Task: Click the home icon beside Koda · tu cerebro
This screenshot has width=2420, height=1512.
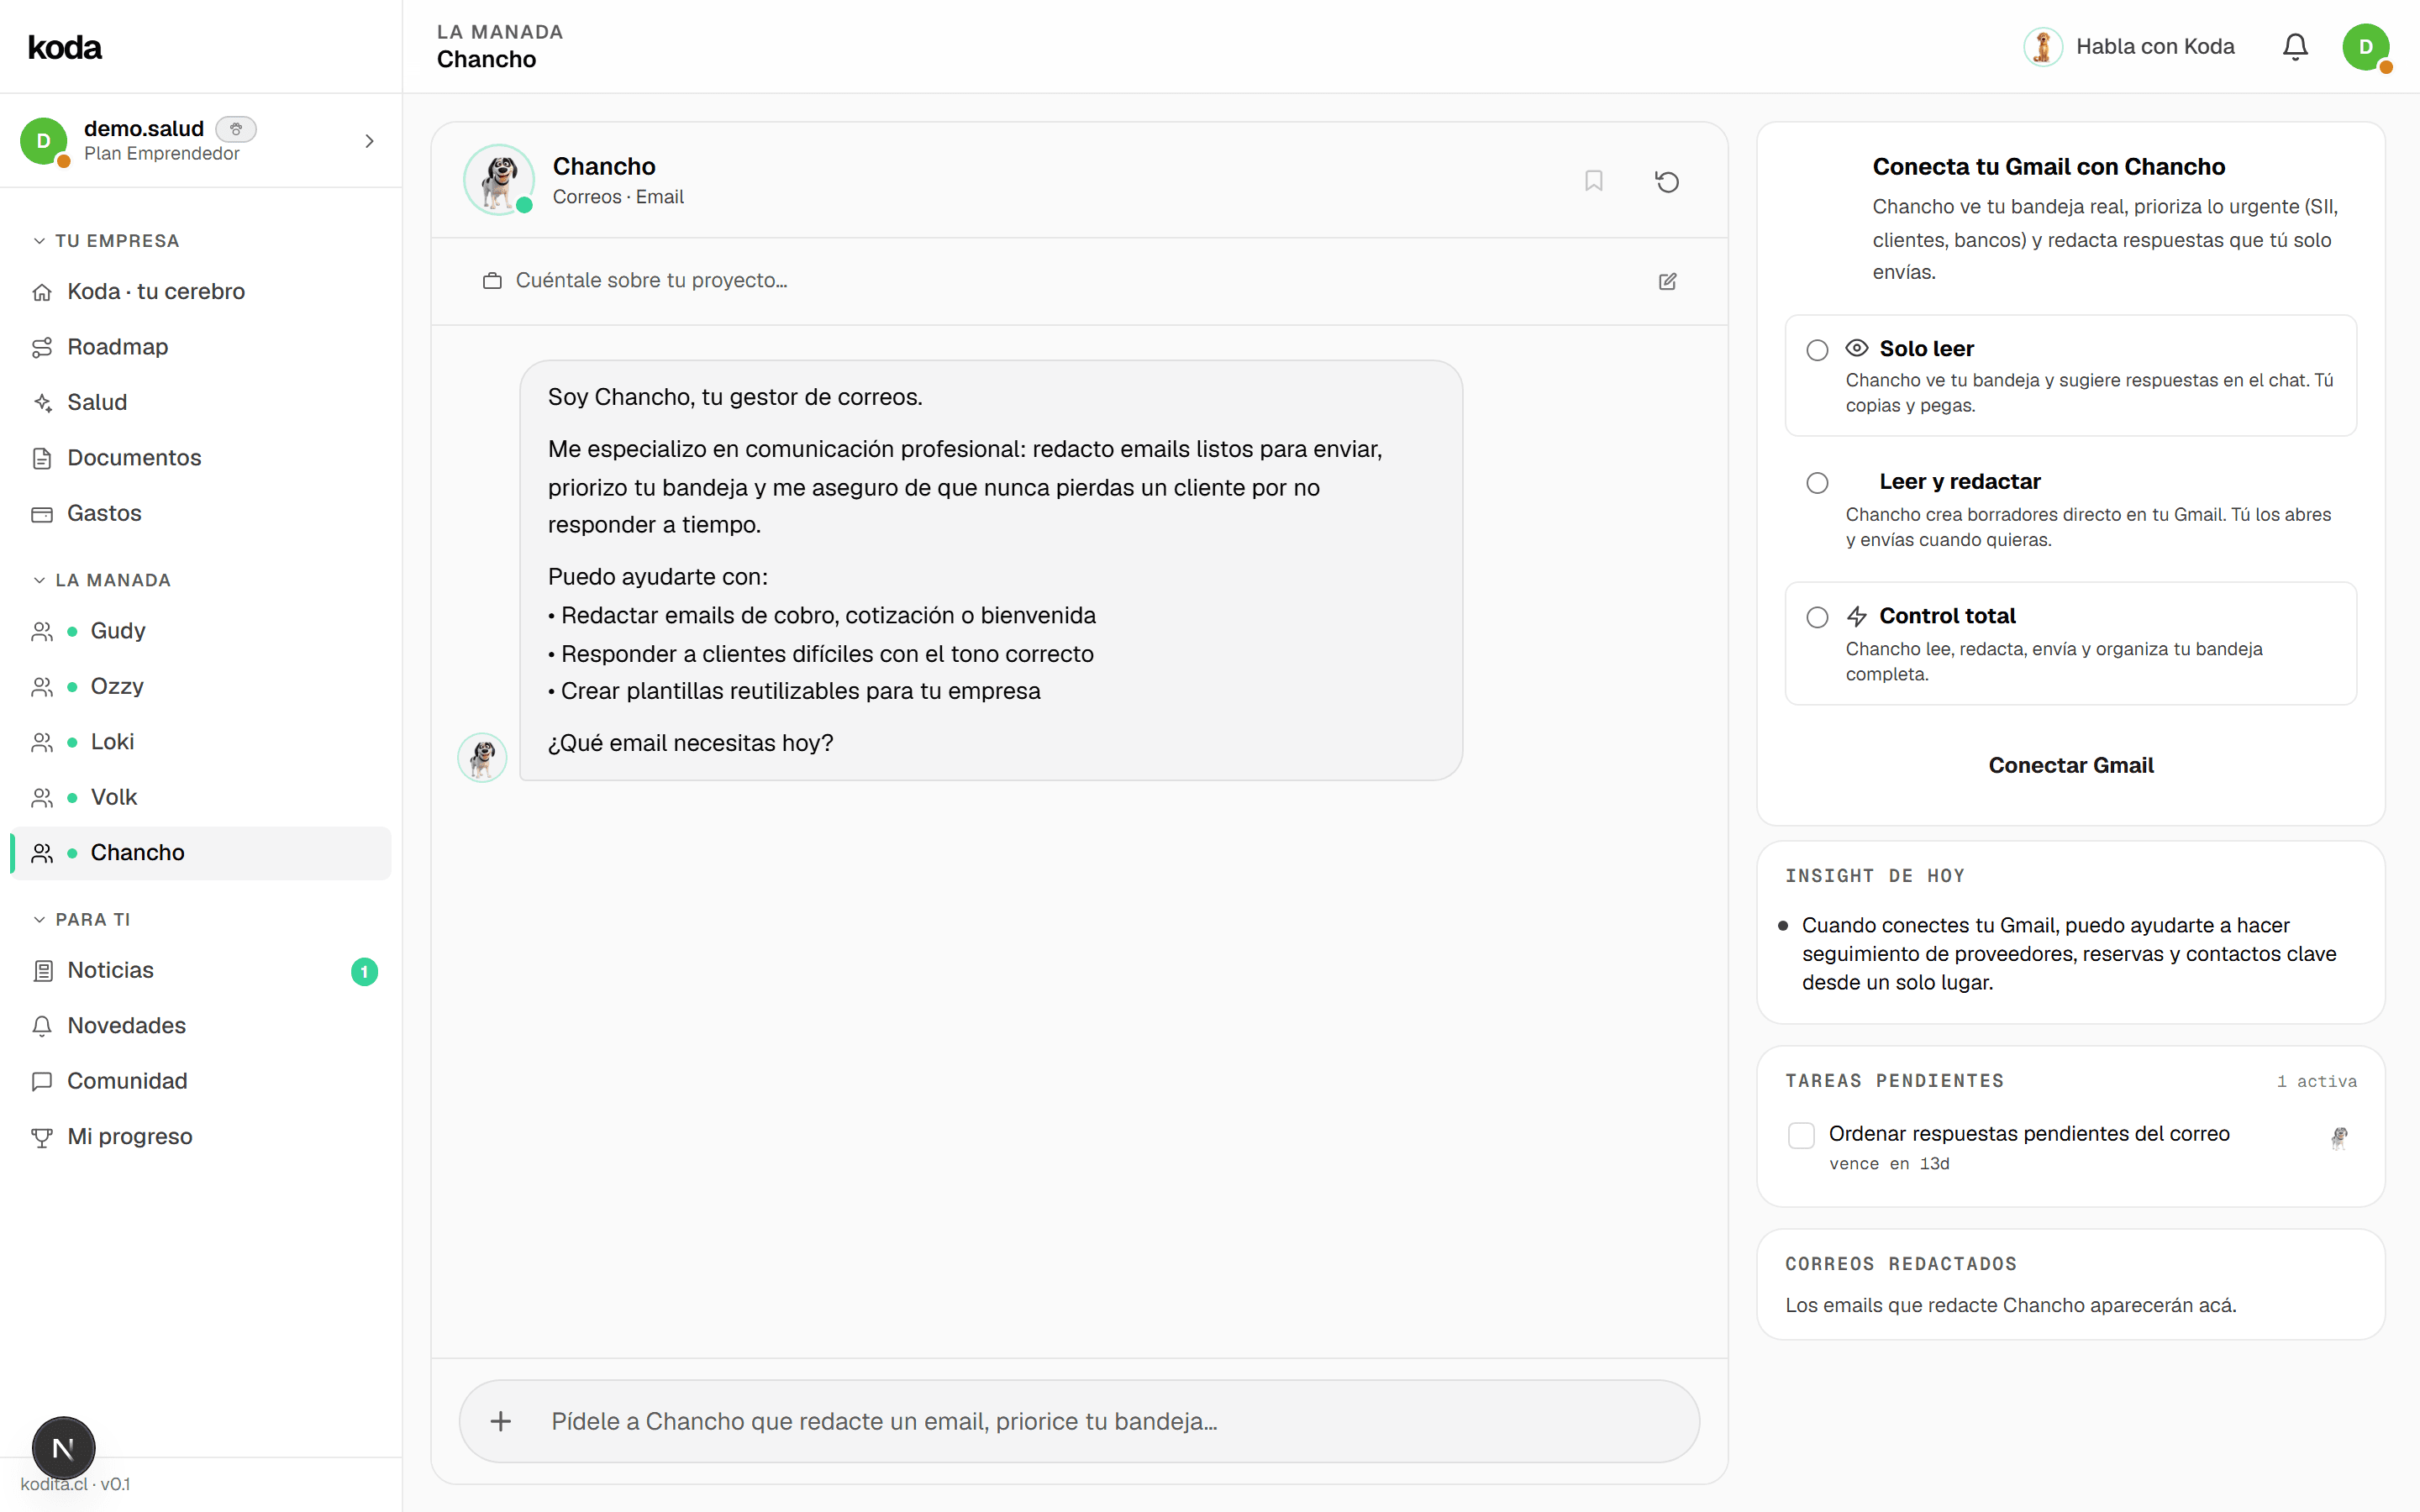Action: (x=42, y=292)
